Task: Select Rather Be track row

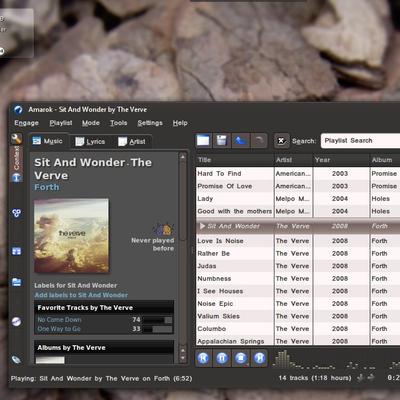Action: pyautogui.click(x=298, y=253)
